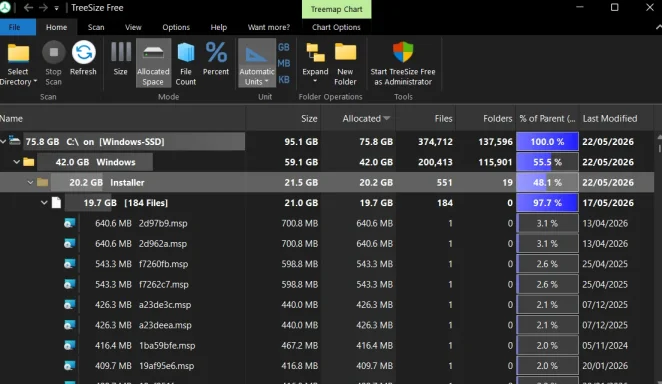Image resolution: width=662 pixels, height=384 pixels.
Task: Open the quick access toolbar dropdown
Action: (x=57, y=8)
